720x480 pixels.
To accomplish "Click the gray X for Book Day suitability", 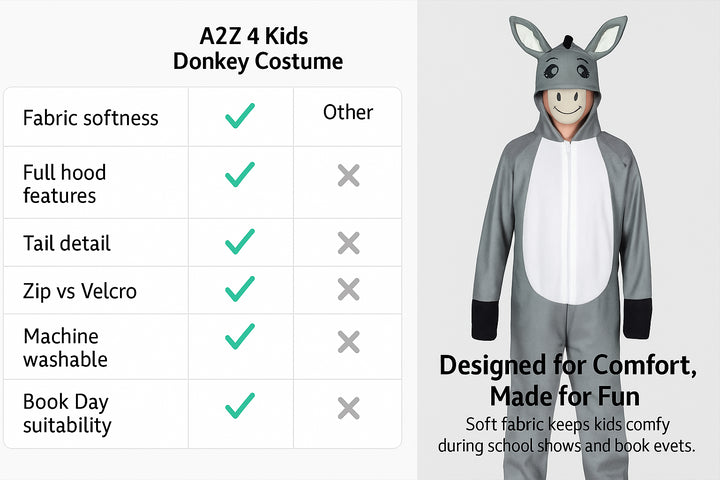I will click(349, 408).
